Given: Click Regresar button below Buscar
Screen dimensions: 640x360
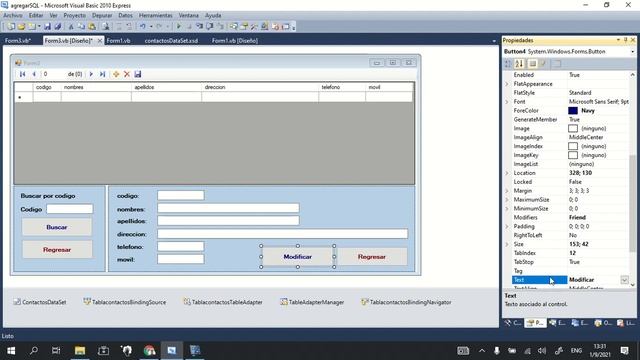Looking at the screenshot, I should pos(57,249).
